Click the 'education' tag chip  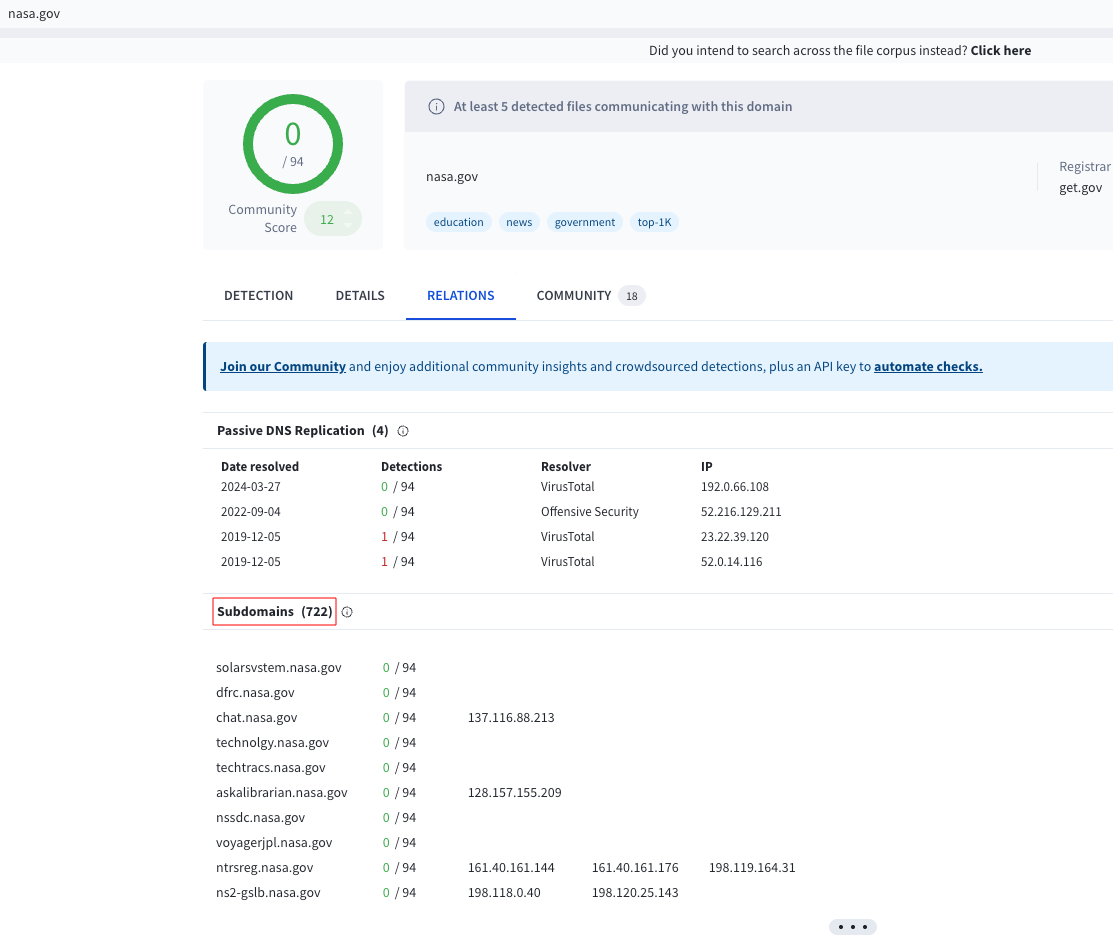coord(459,222)
